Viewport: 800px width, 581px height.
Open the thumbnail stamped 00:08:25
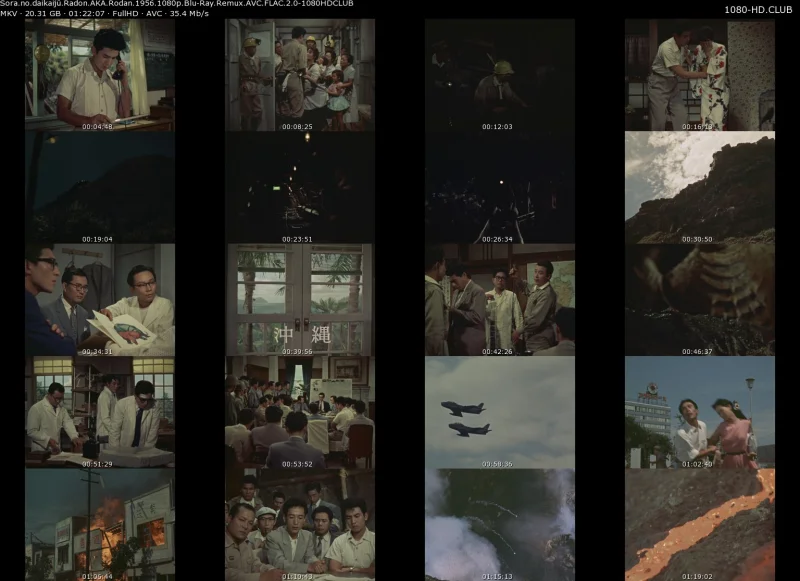[300, 75]
